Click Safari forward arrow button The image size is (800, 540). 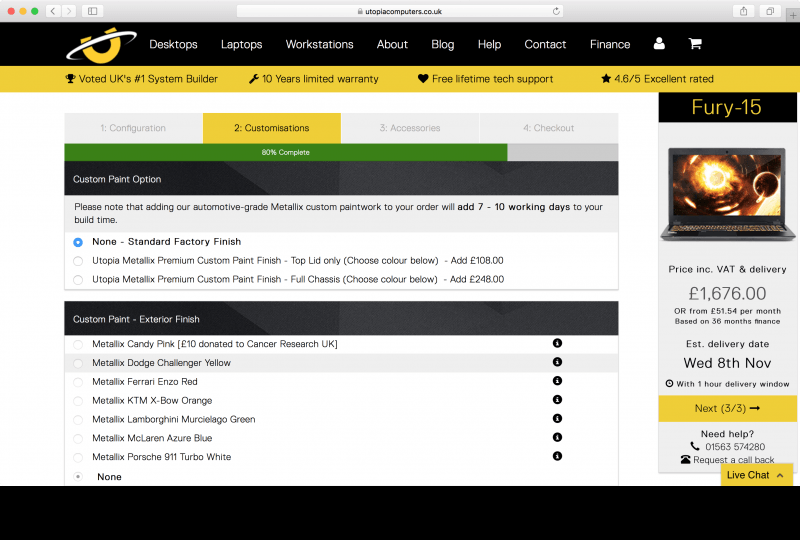click(69, 11)
